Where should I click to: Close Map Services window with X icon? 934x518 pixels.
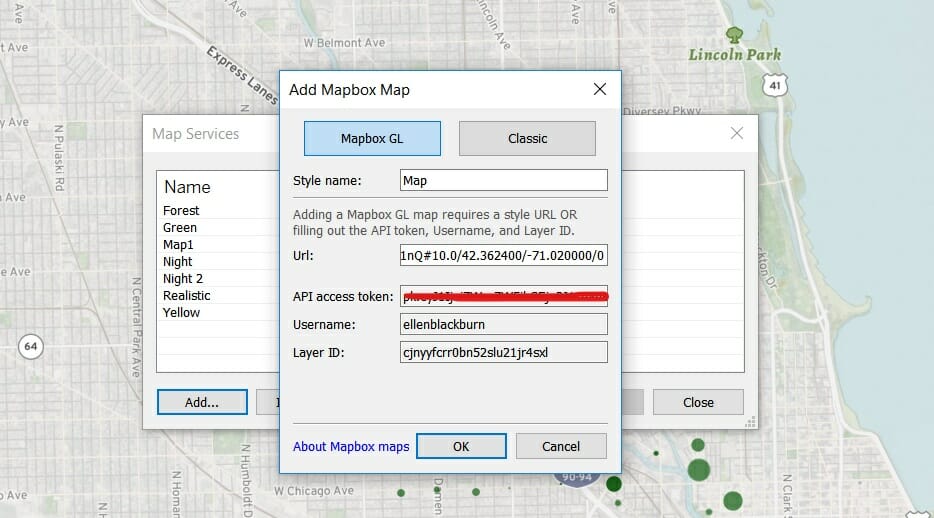click(x=737, y=133)
